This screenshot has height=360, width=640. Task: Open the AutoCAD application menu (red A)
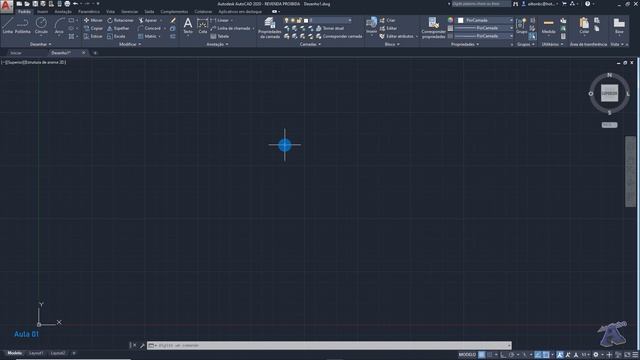[6, 6]
